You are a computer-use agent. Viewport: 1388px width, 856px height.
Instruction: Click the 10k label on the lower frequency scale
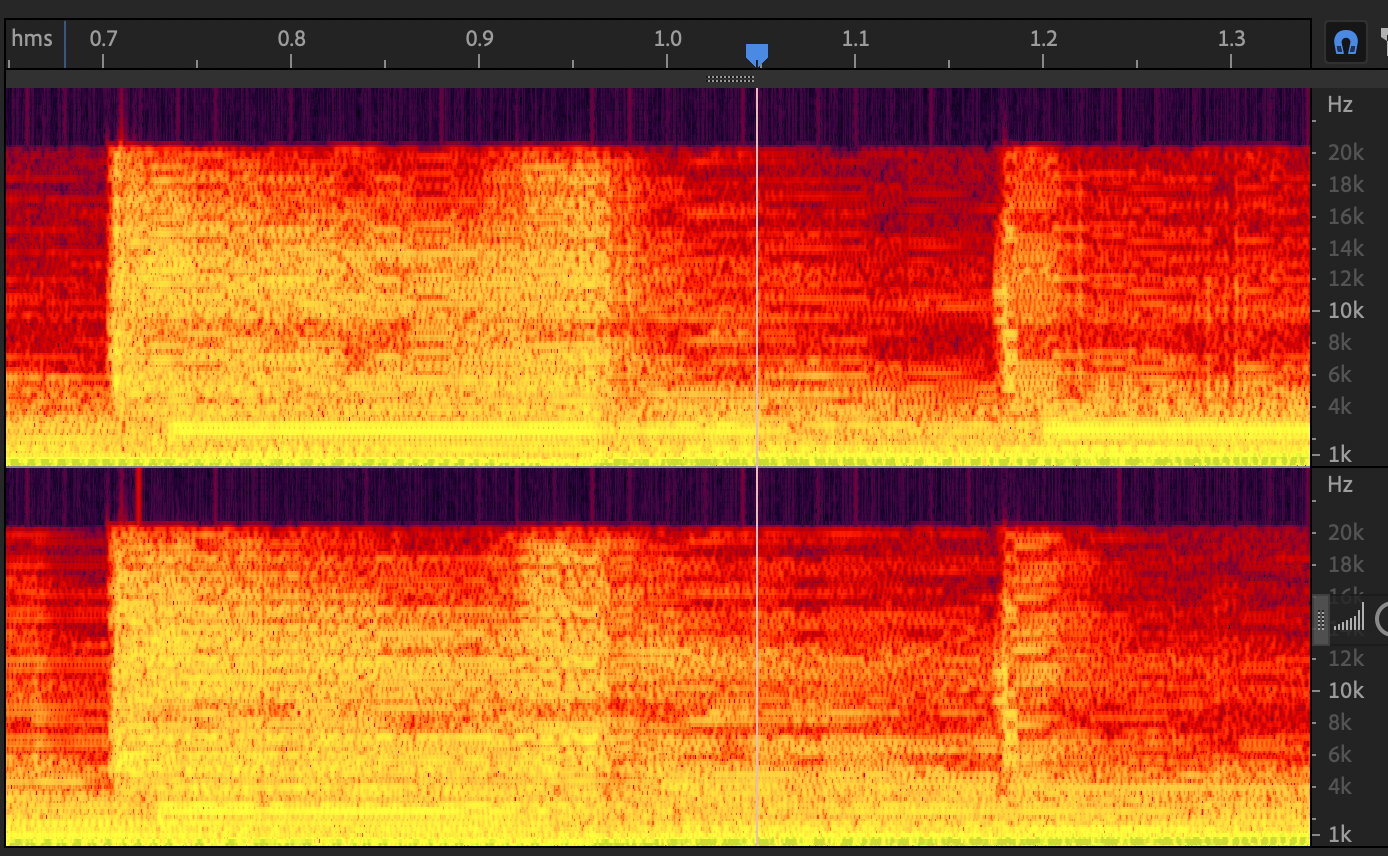pos(1345,691)
